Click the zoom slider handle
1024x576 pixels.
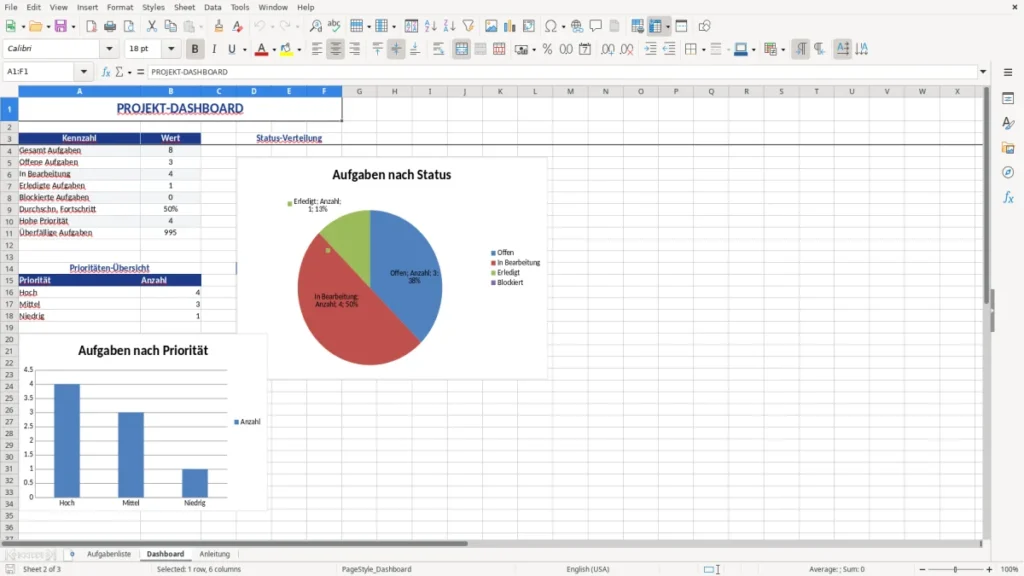(955, 569)
